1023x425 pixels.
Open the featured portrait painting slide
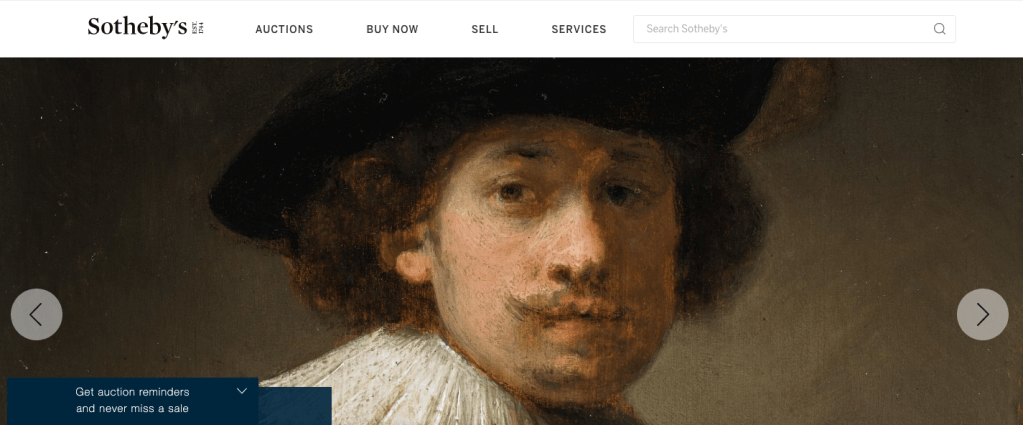tap(512, 241)
